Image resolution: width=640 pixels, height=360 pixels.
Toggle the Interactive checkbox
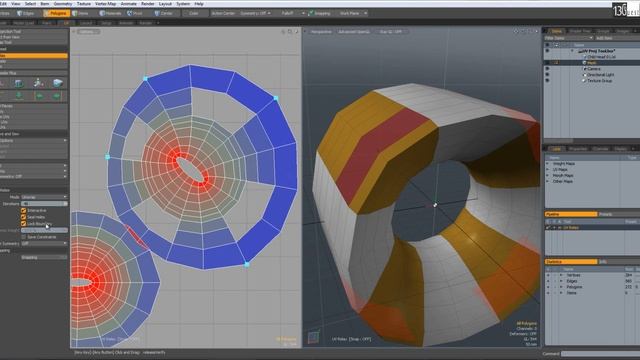point(23,211)
